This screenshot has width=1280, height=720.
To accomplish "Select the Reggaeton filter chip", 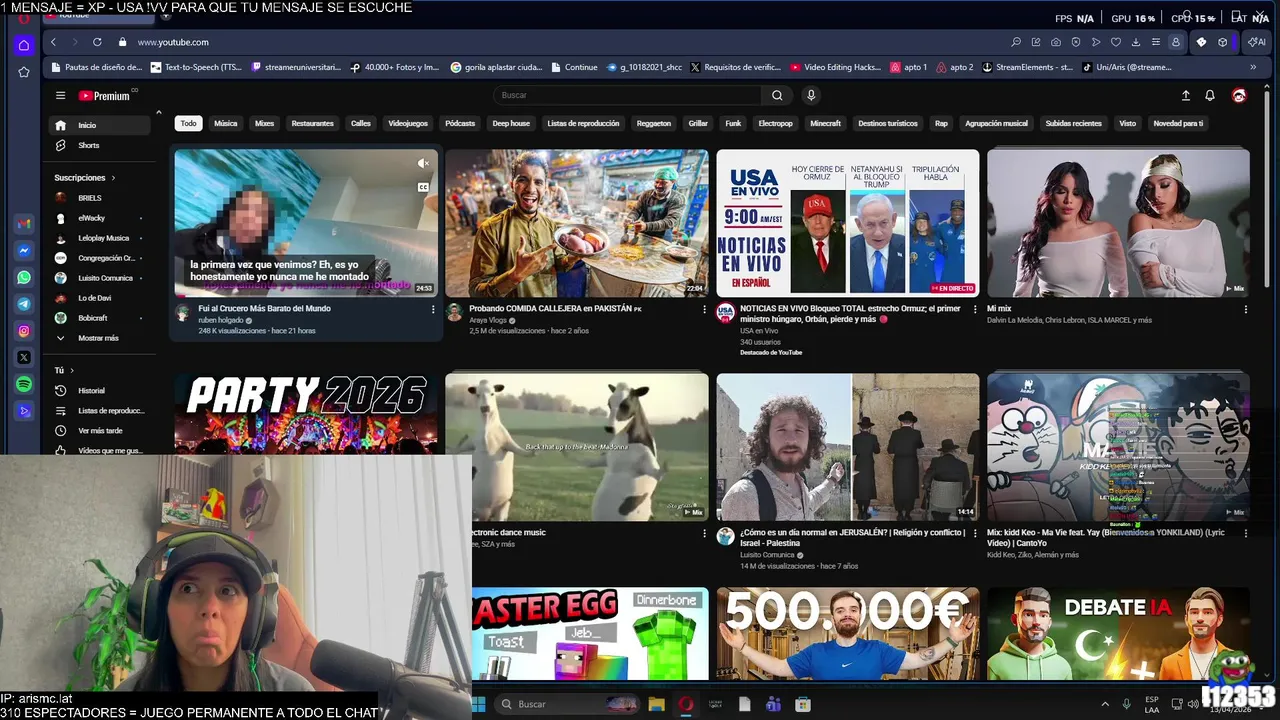I will pyautogui.click(x=654, y=123).
